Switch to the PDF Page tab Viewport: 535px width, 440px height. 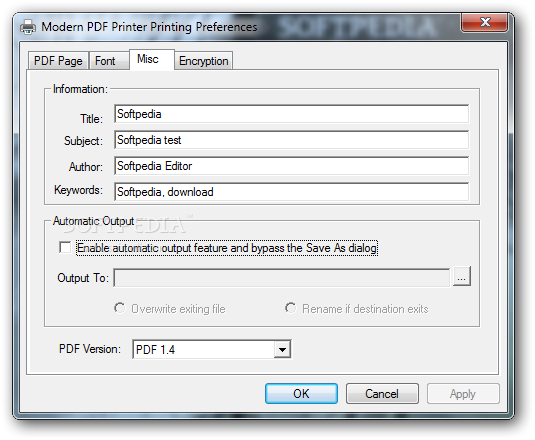[x=58, y=61]
